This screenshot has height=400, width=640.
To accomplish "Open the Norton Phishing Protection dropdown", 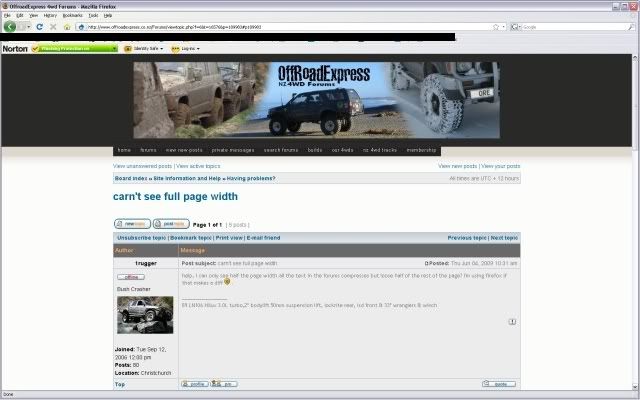I will coord(114,49).
